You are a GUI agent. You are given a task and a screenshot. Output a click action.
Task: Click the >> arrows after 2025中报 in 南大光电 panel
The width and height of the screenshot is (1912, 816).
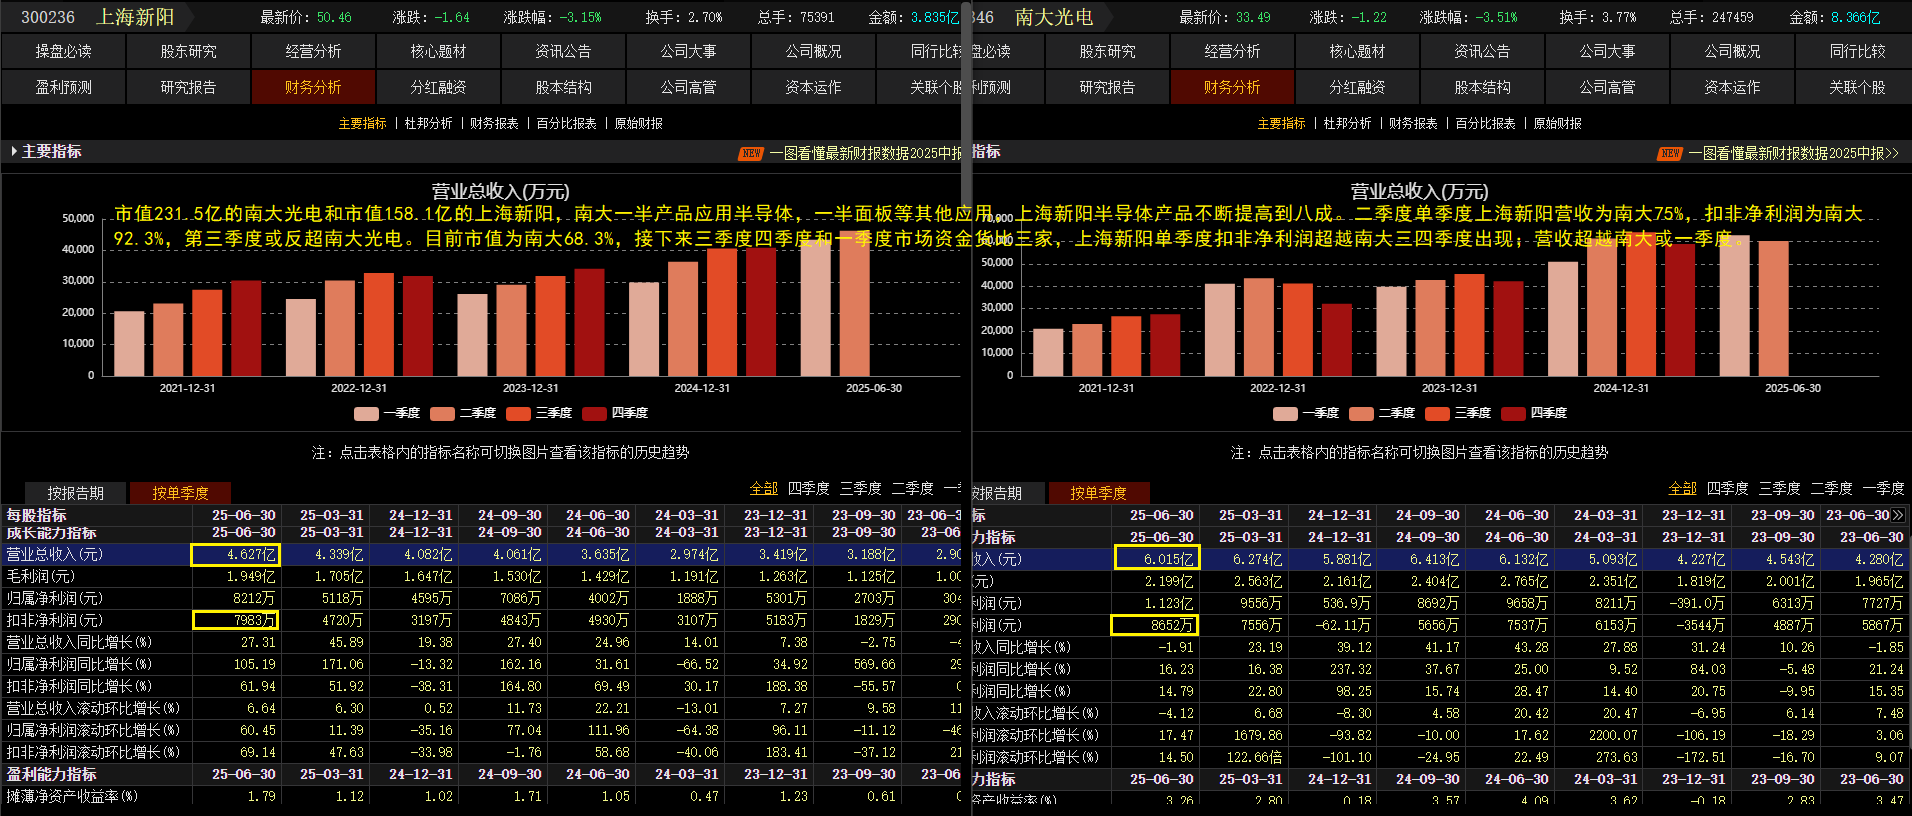[1891, 153]
